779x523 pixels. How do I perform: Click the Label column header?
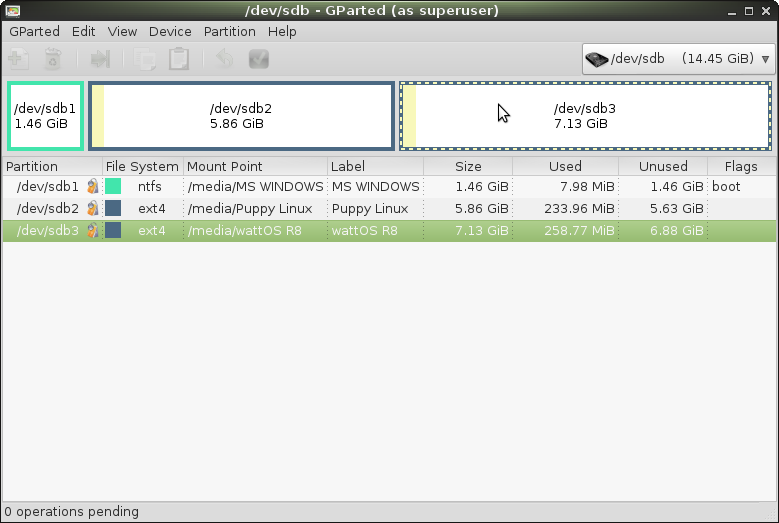(376, 166)
